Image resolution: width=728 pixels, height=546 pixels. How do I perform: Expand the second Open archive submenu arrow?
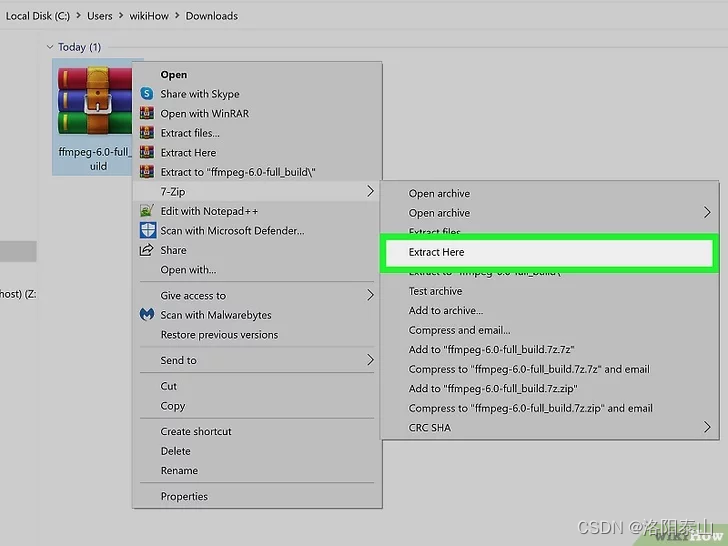707,213
